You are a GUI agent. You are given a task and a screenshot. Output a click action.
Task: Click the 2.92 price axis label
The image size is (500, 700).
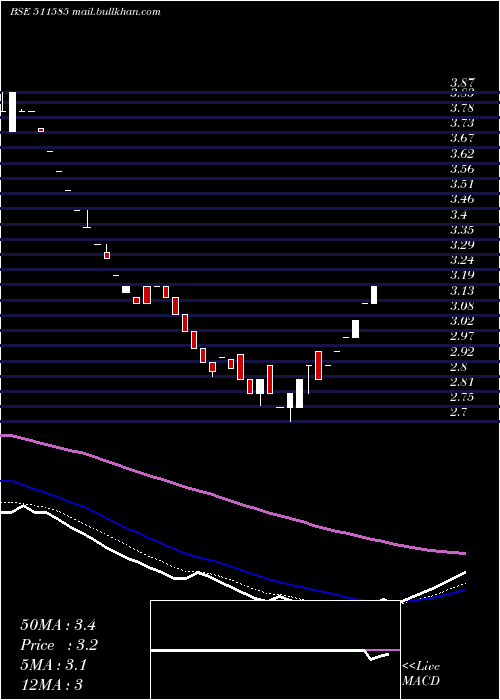pyautogui.click(x=462, y=352)
